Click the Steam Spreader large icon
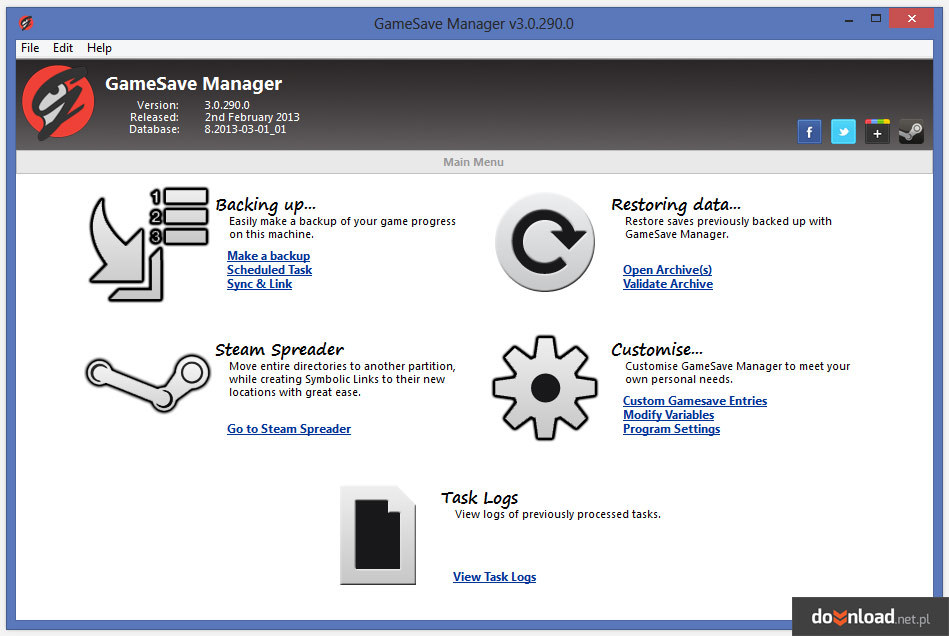Screen dimensions: 949x636 click(x=148, y=383)
